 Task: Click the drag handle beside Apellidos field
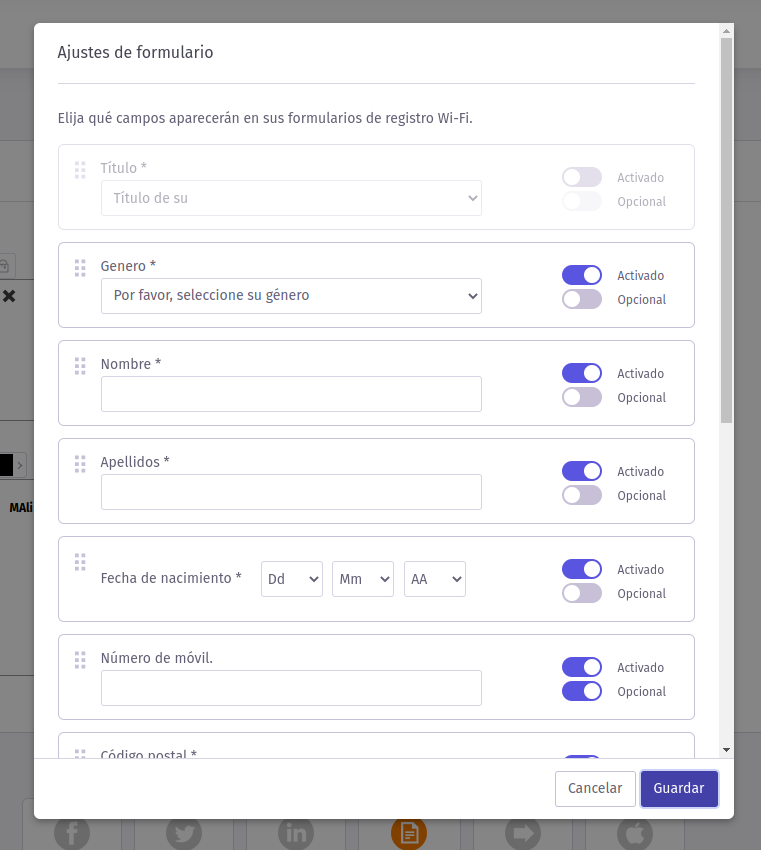pos(80,464)
